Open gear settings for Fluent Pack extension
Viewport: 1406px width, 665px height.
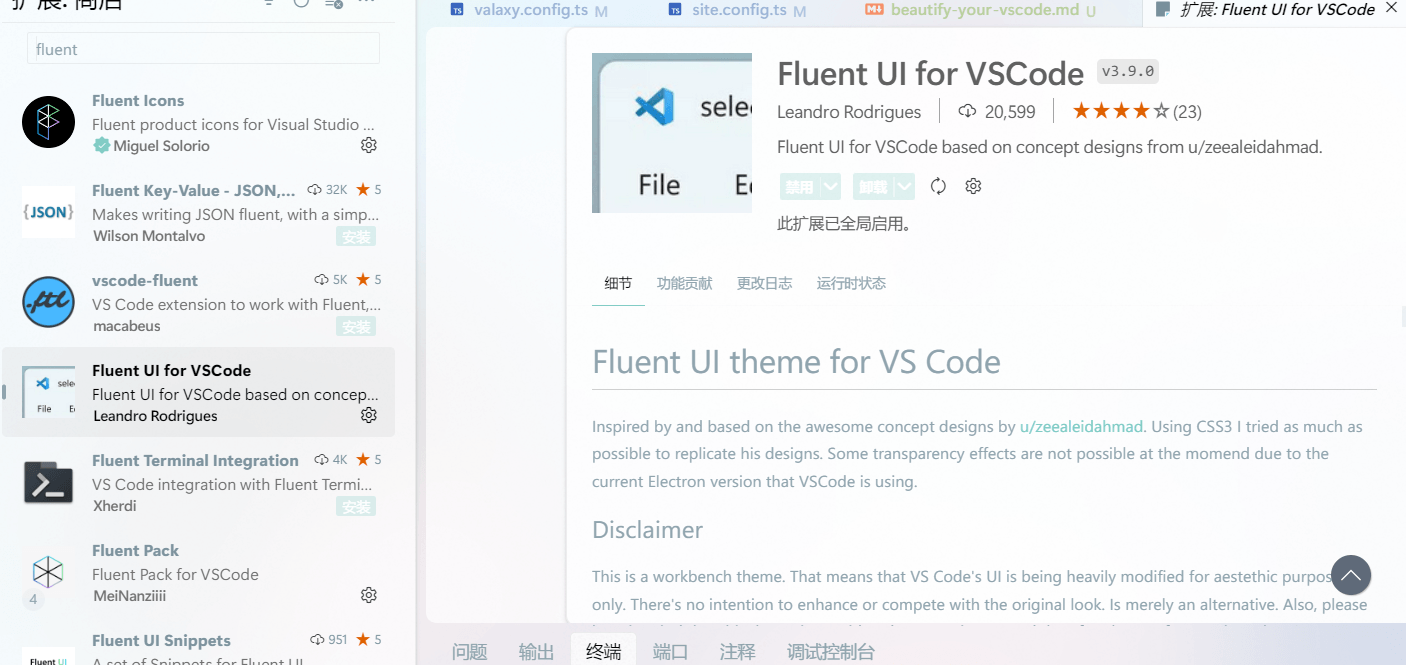click(368, 595)
